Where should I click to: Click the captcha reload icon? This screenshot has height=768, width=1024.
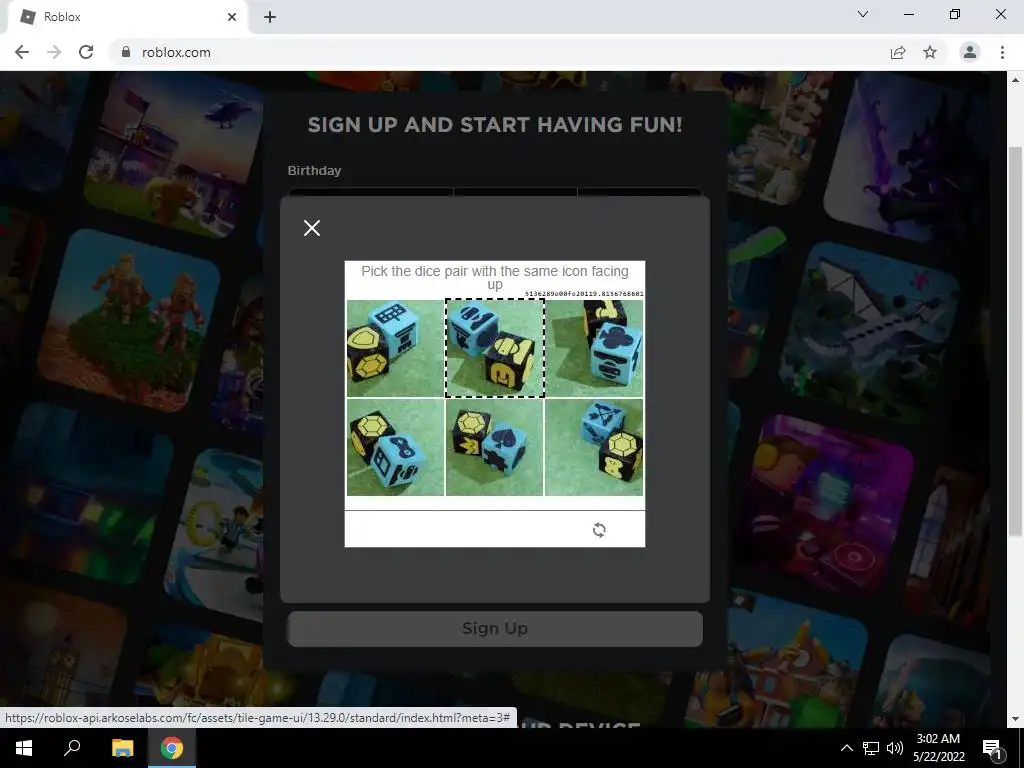click(x=599, y=530)
